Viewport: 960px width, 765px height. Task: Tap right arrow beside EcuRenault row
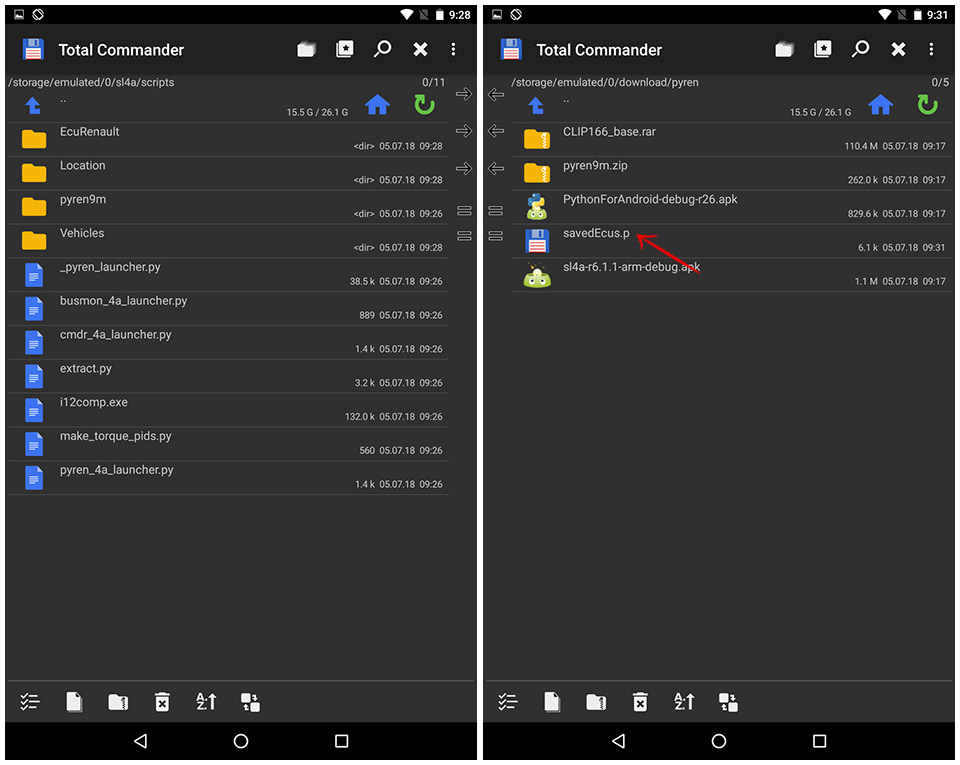pyautogui.click(x=464, y=130)
